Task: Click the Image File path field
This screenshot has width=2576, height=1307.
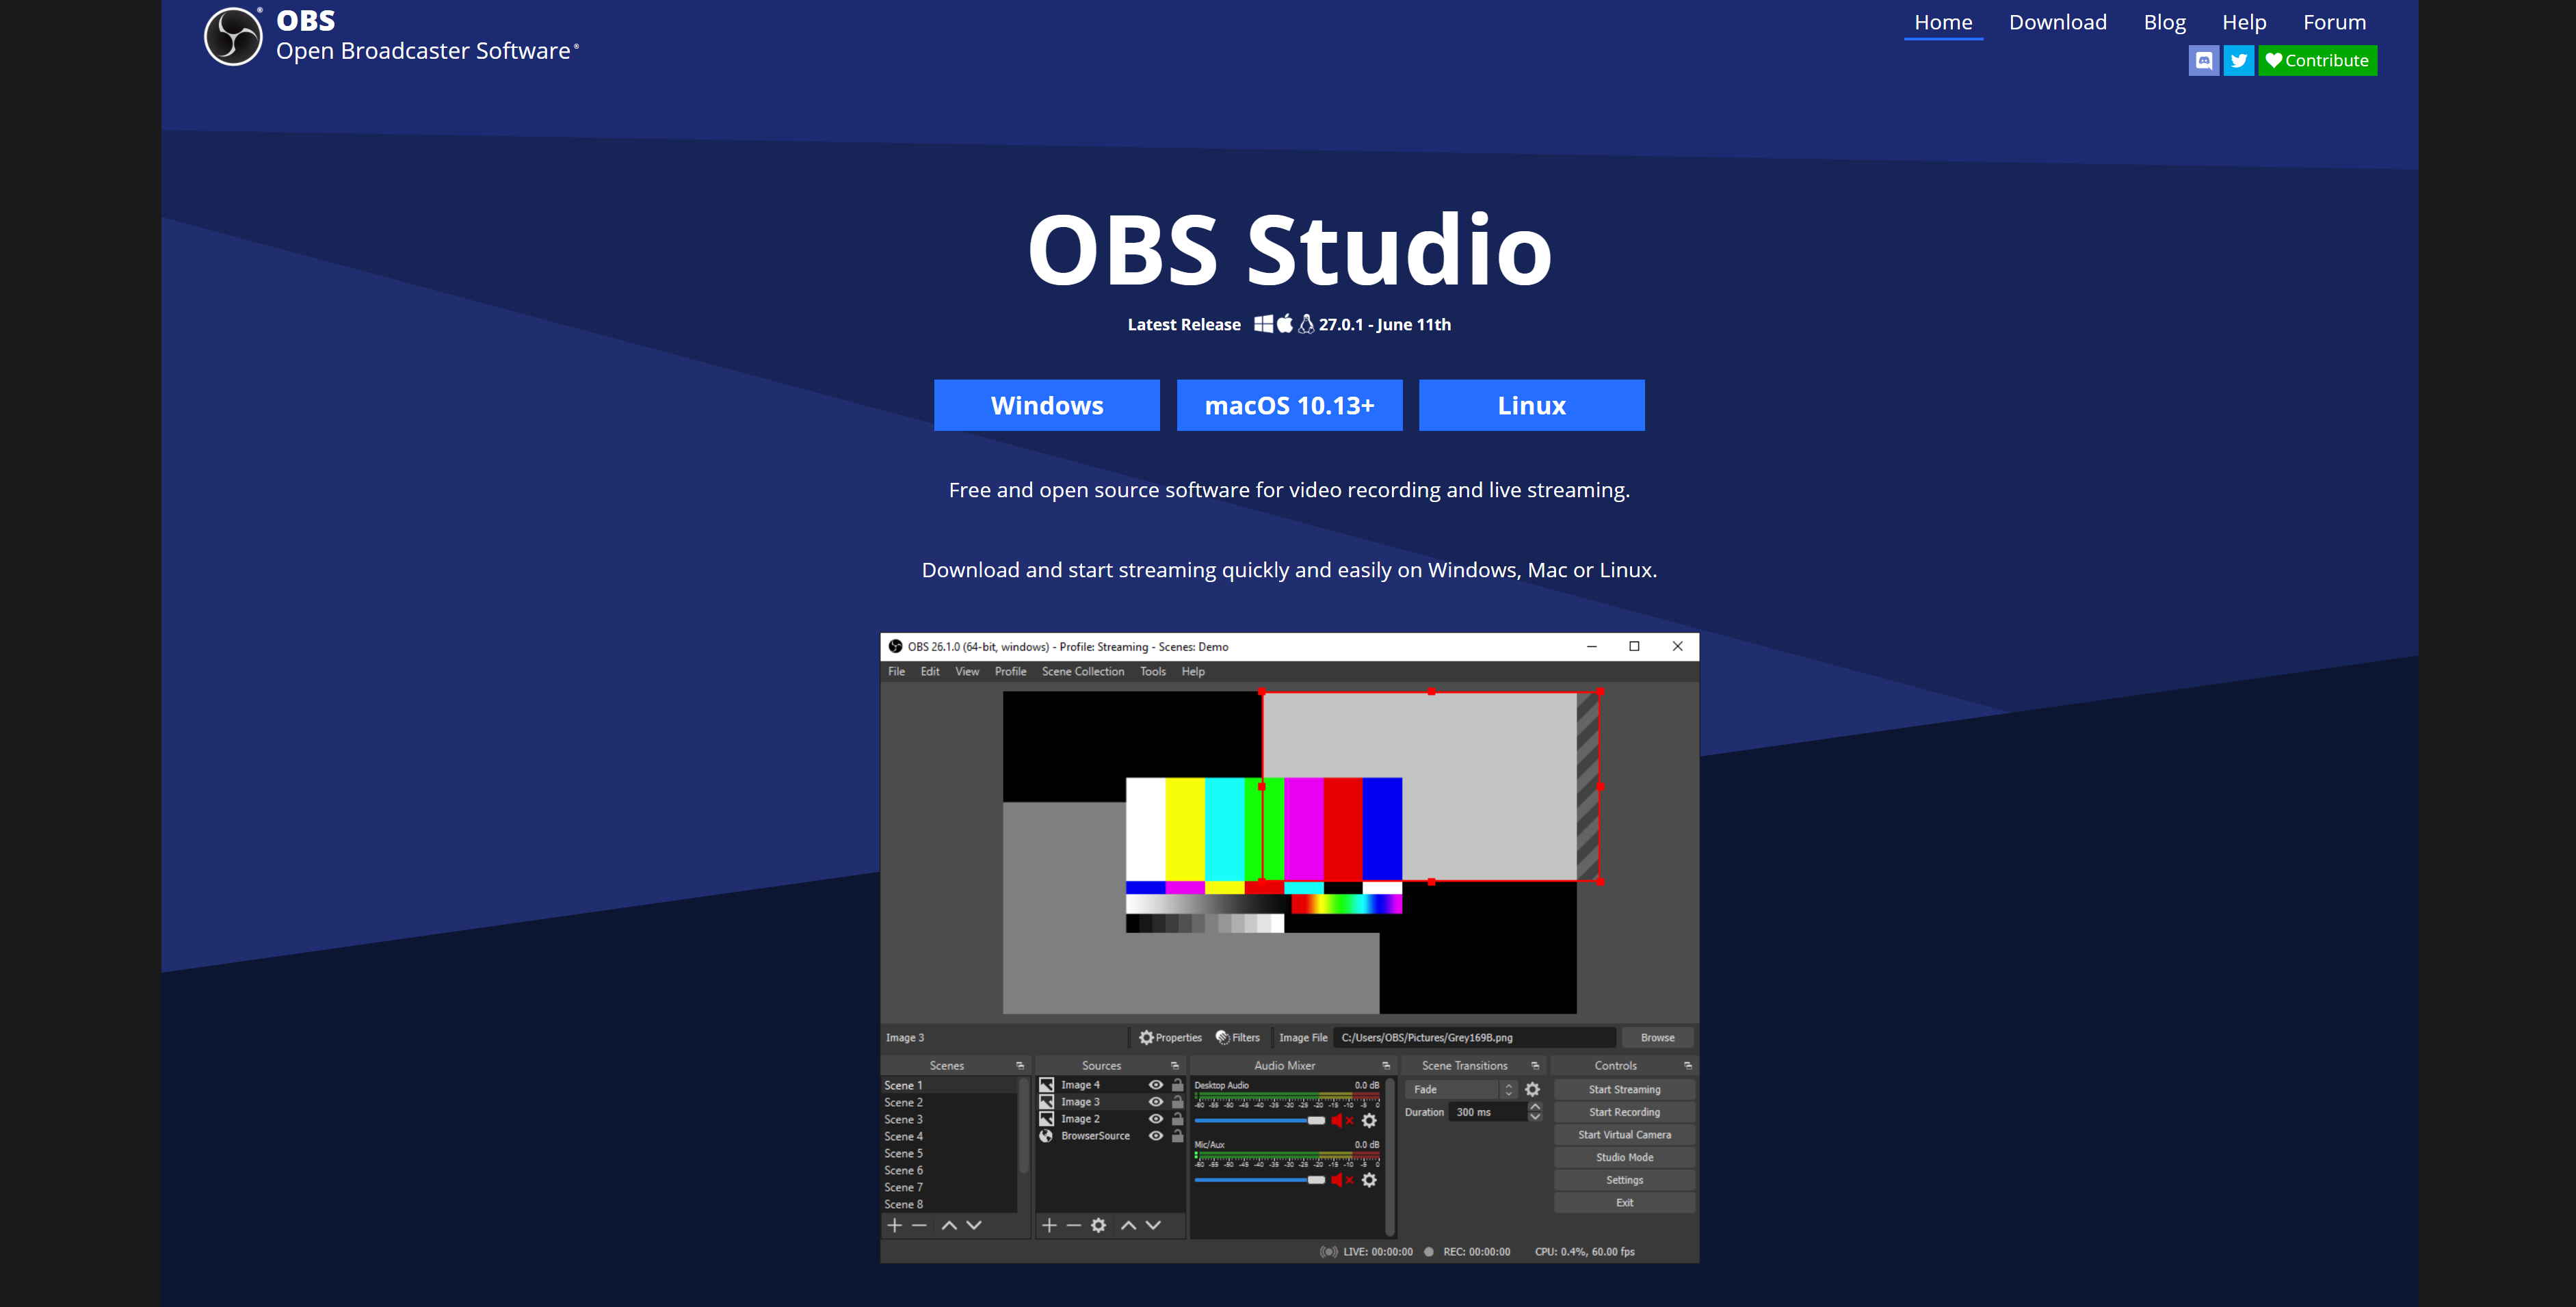Action: (1474, 1037)
